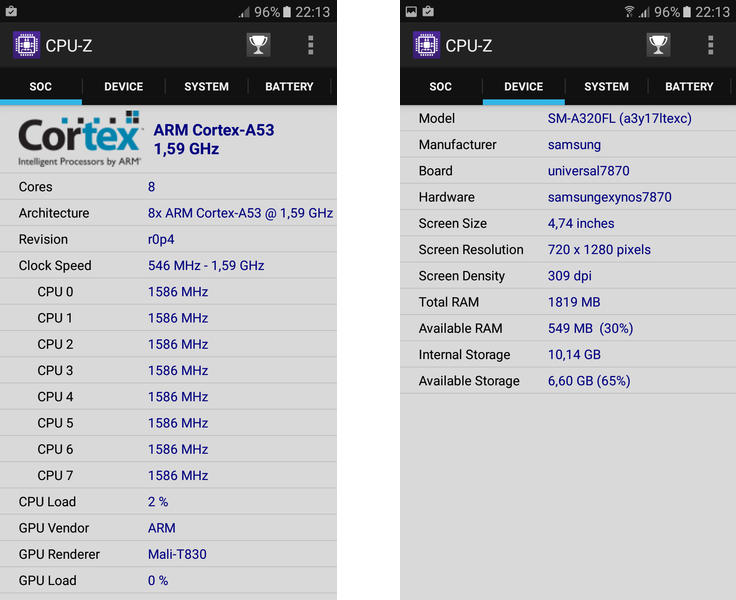736x600 pixels.
Task: Tap Architecture value '8x ARM Cortex-A53 @ 1,59 GHz'
Action: click(x=240, y=213)
